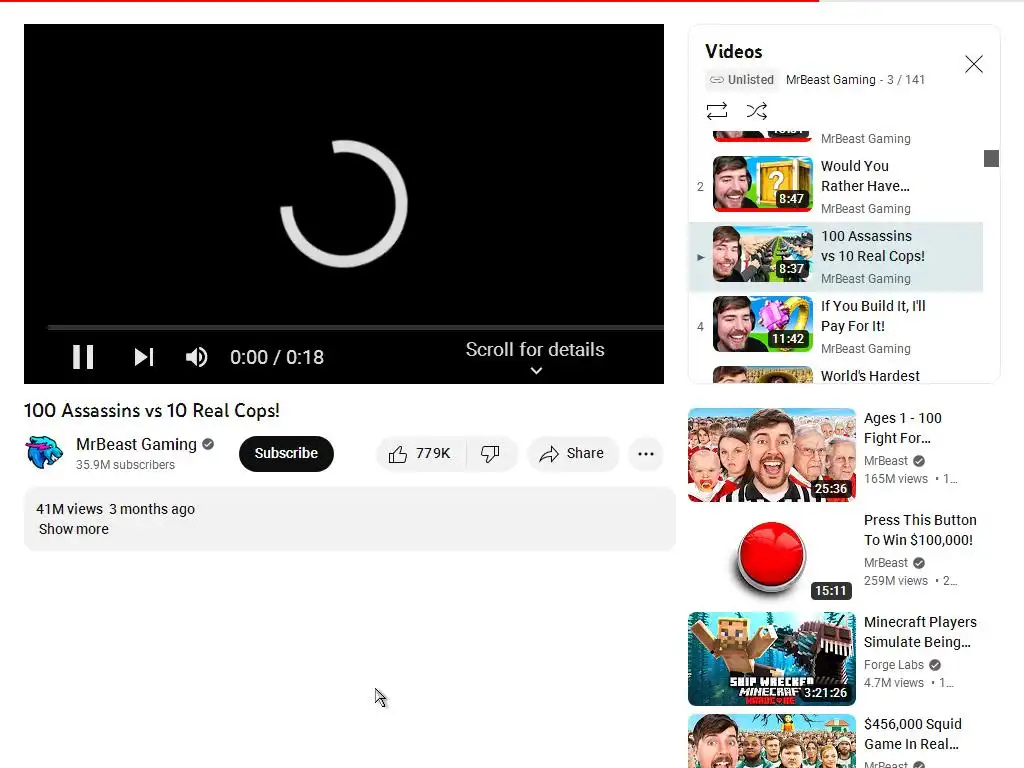
Task: Click the 779K like count
Action: click(x=433, y=453)
